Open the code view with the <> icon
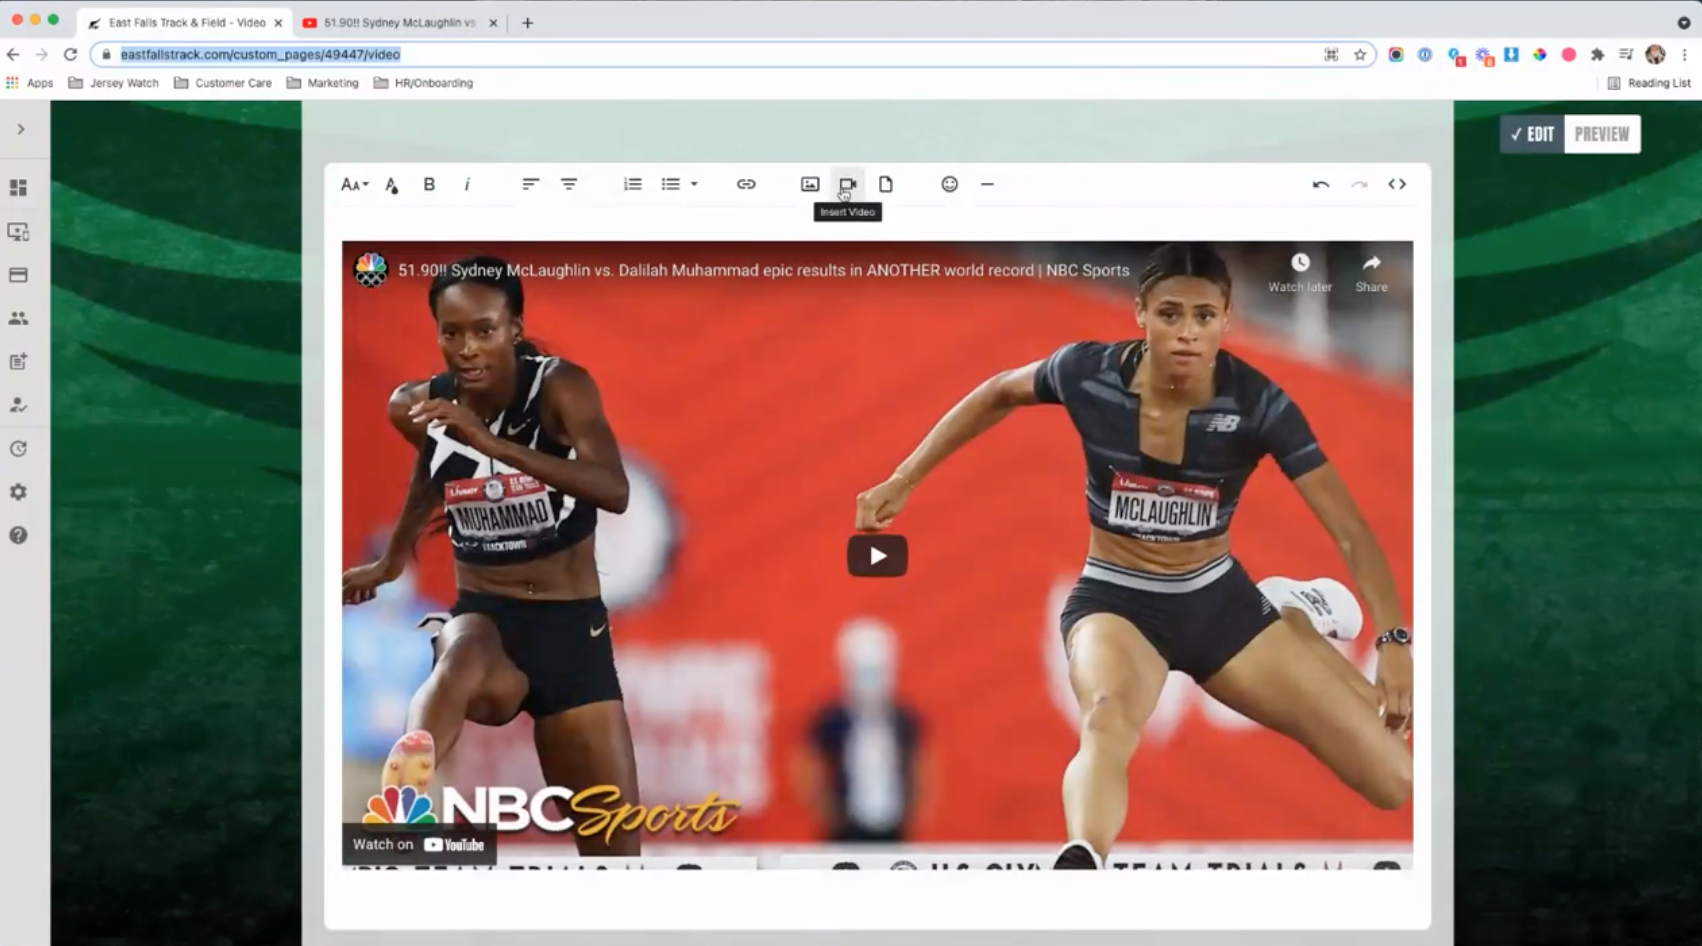 click(1397, 184)
